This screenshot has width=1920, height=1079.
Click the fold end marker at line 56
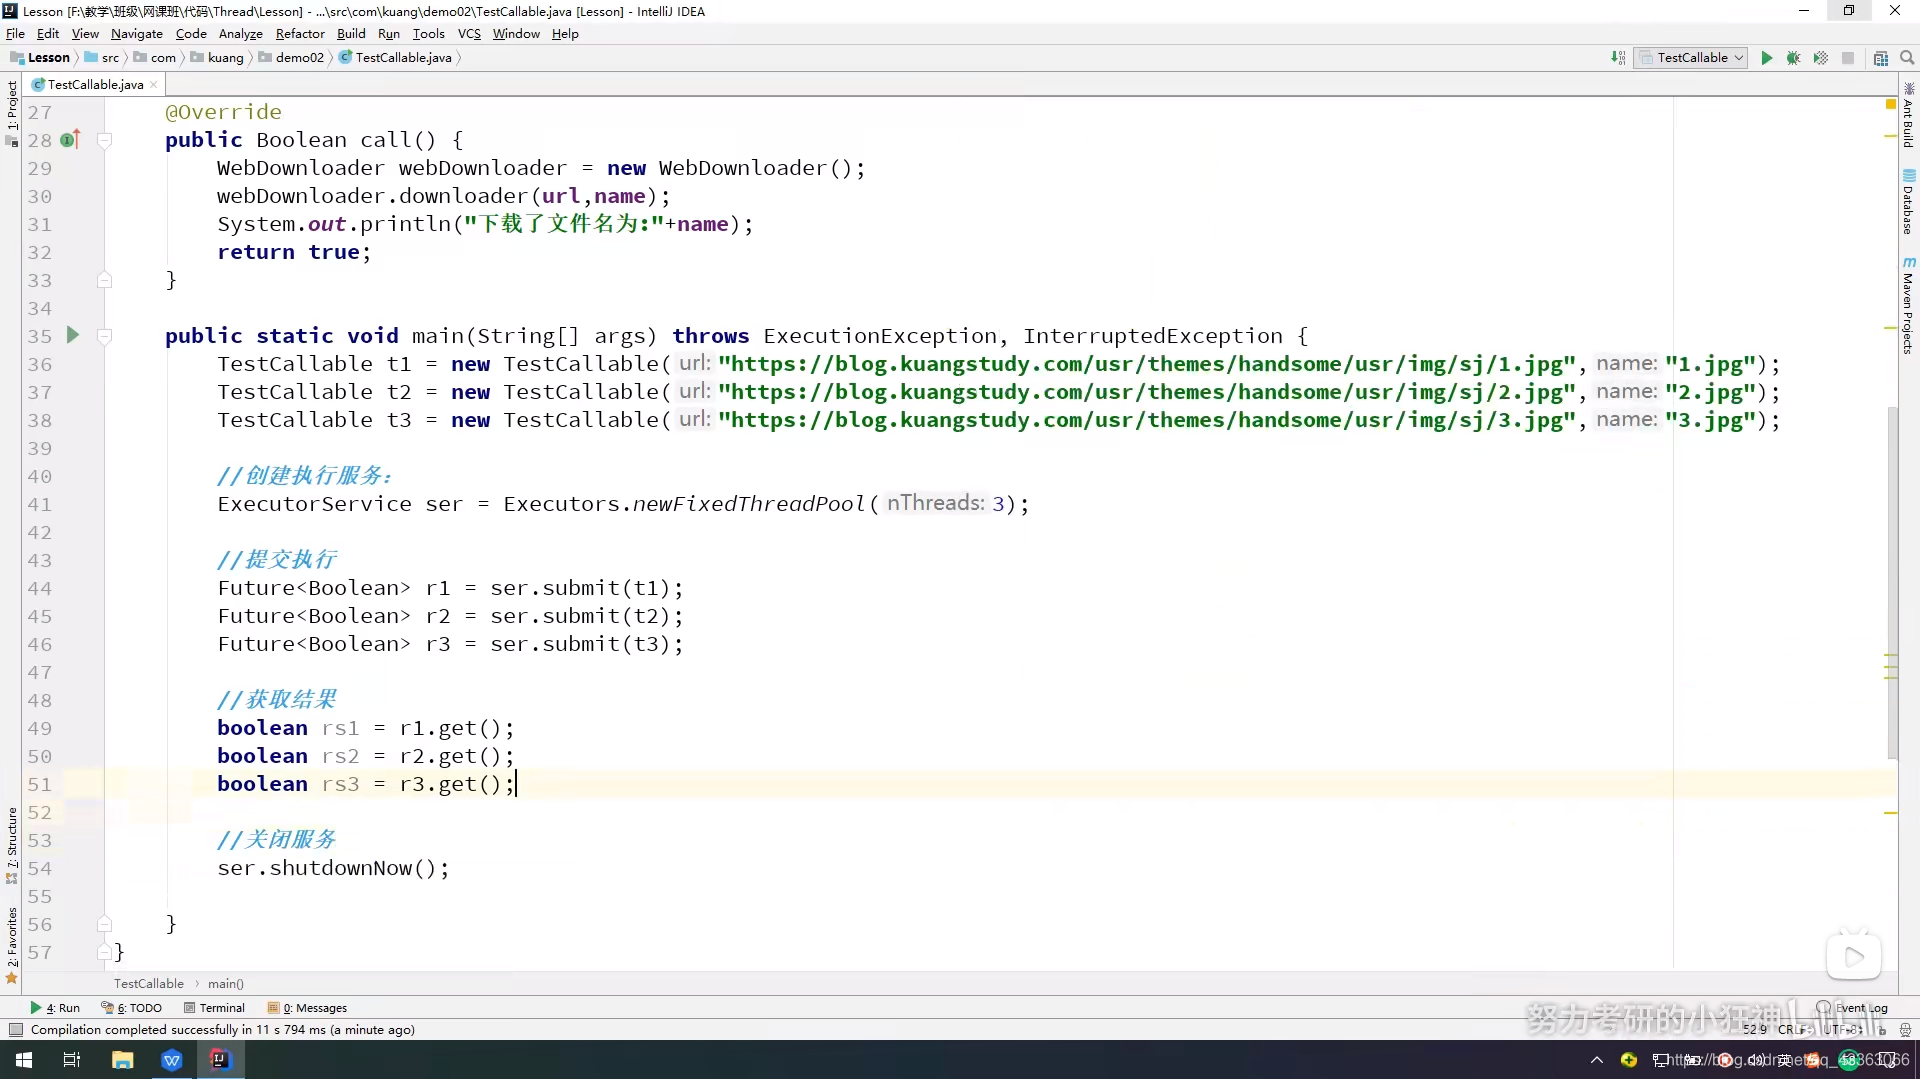pyautogui.click(x=104, y=924)
